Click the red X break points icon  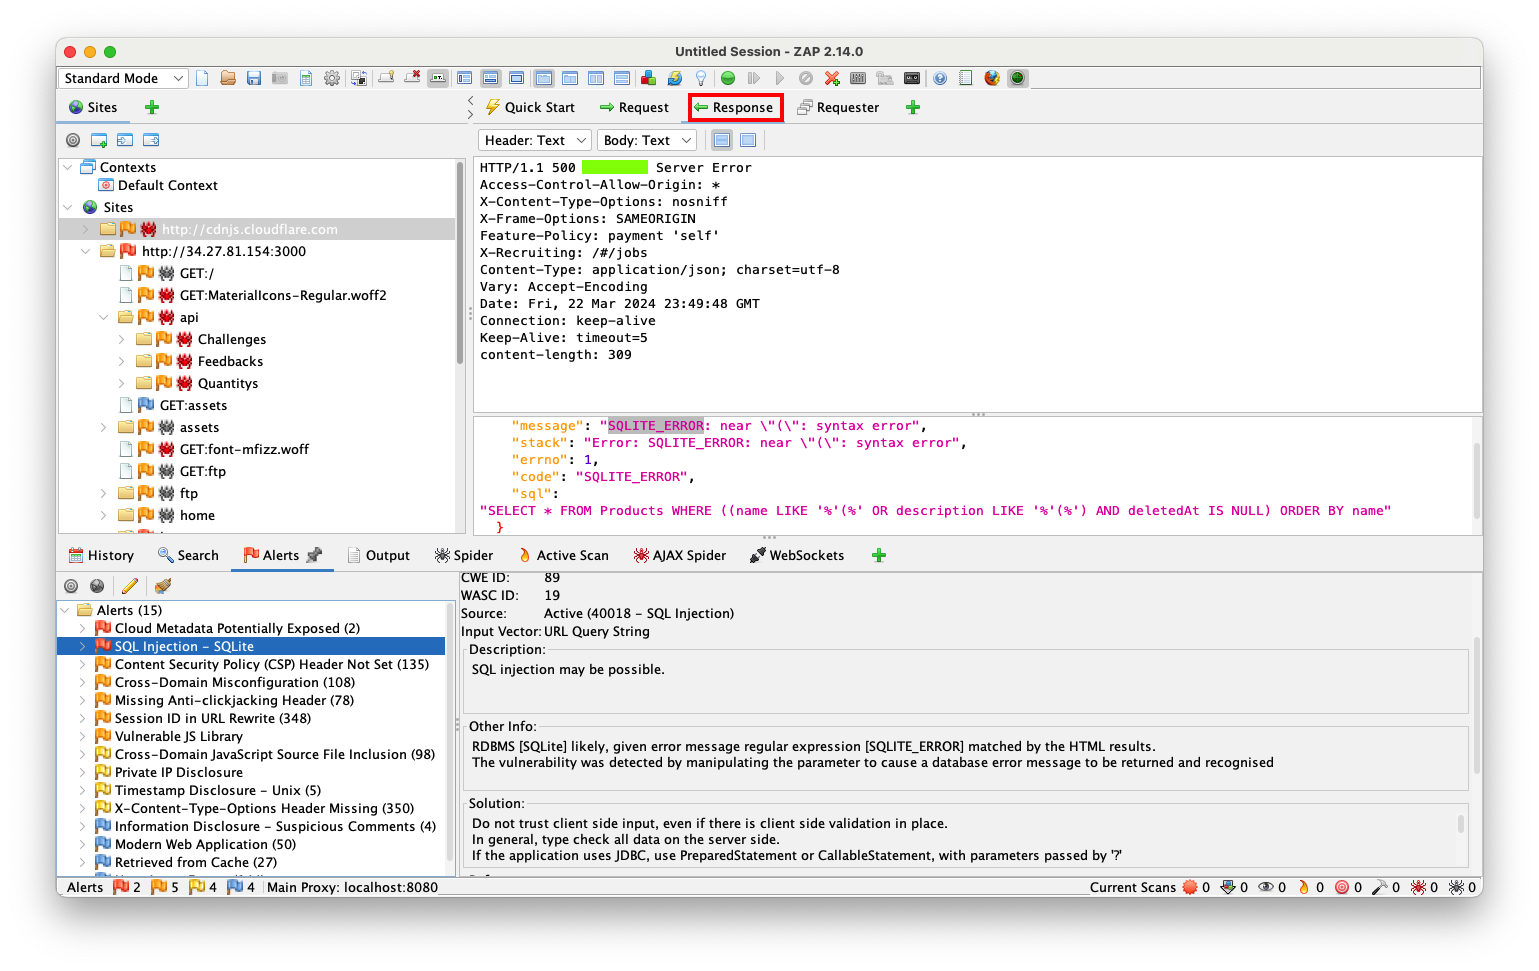(x=832, y=78)
